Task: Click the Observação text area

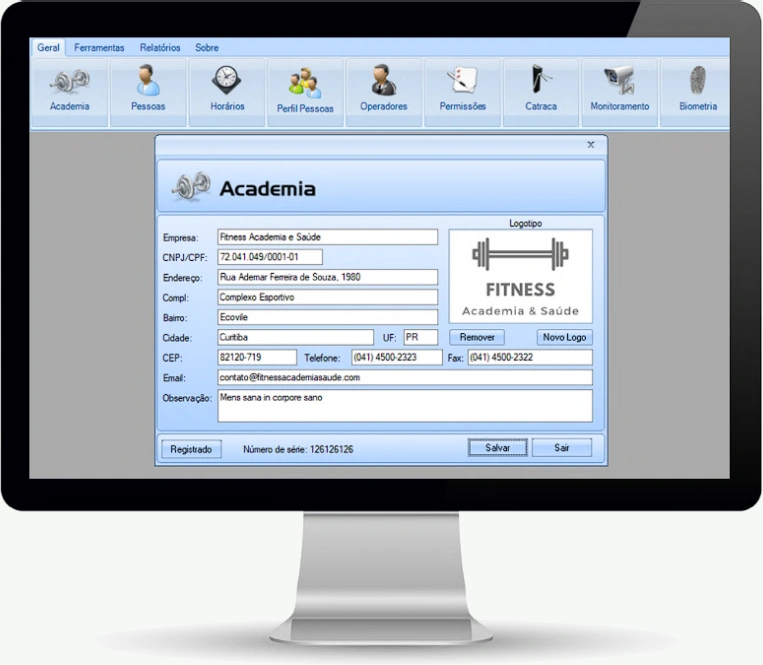Action: [x=405, y=406]
